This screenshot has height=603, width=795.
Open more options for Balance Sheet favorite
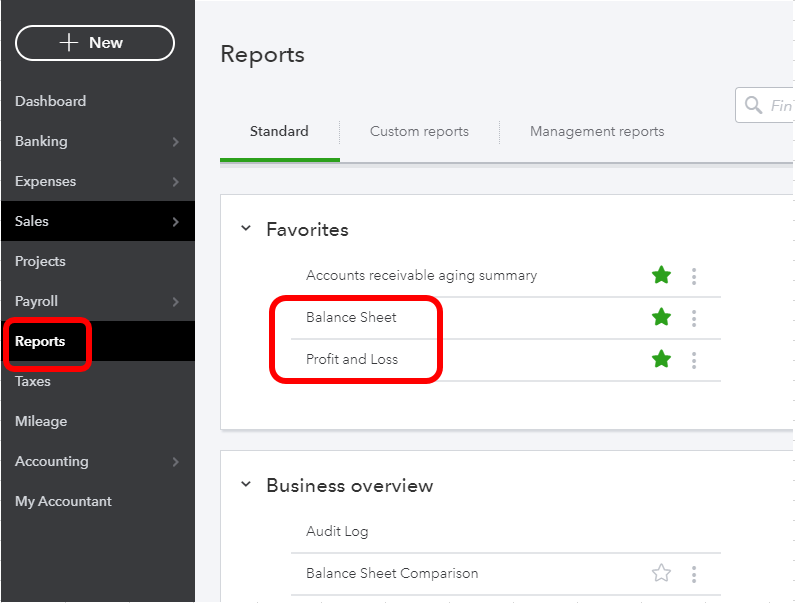click(x=694, y=318)
